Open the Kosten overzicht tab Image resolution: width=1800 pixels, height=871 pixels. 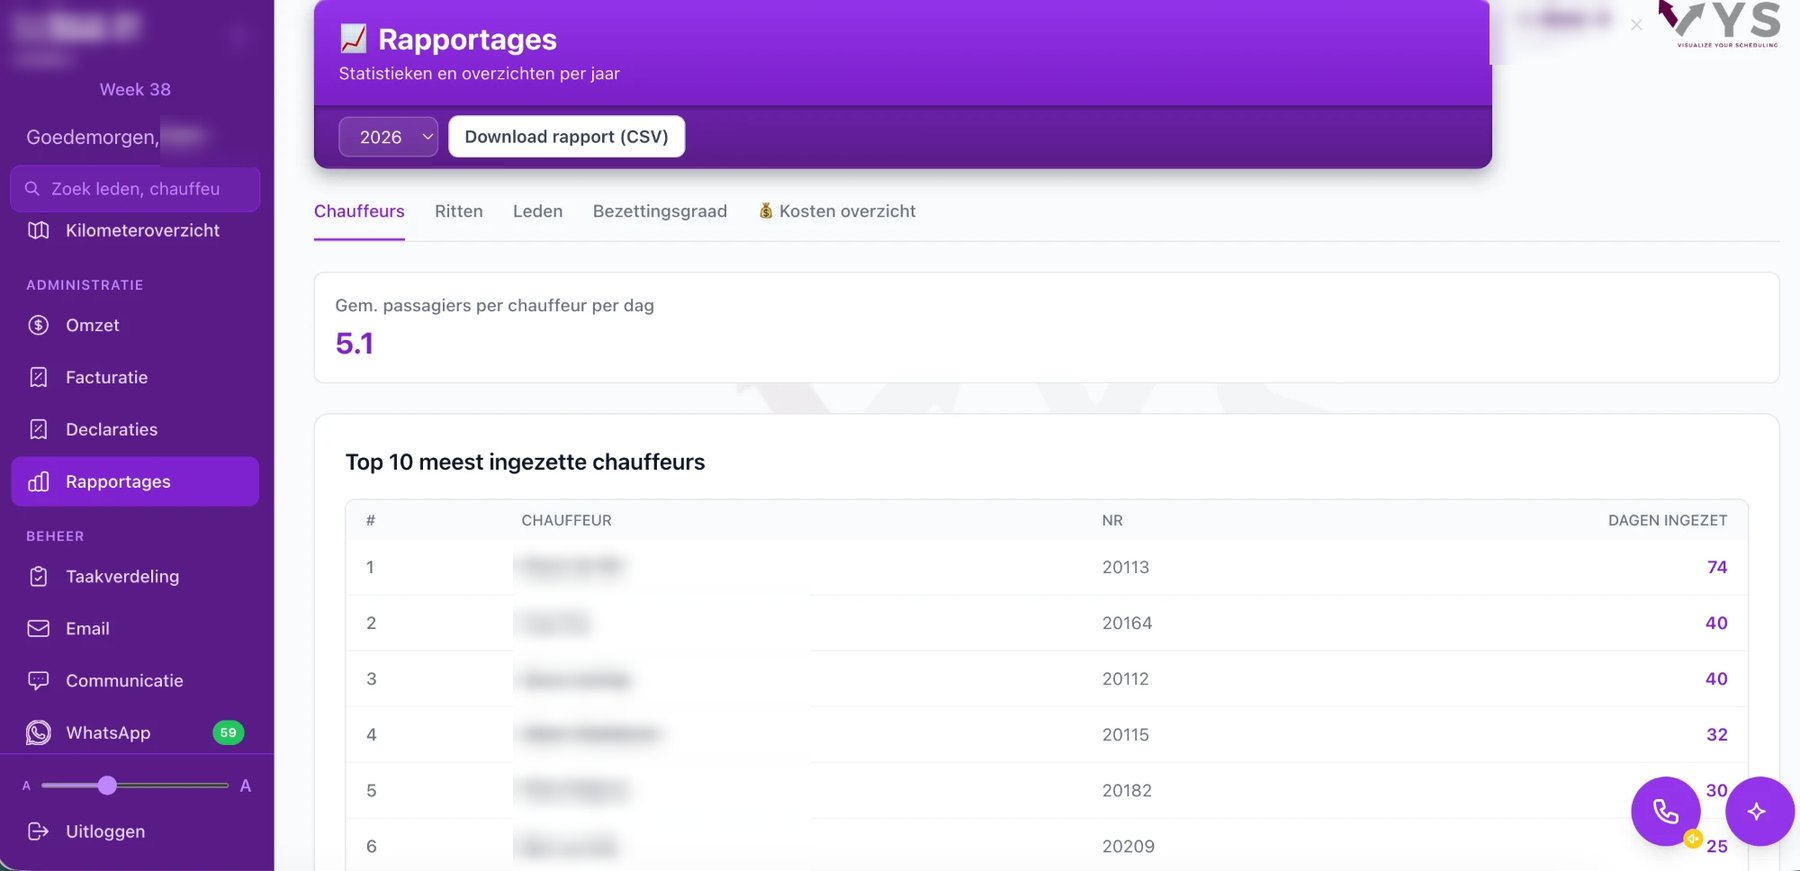click(836, 211)
